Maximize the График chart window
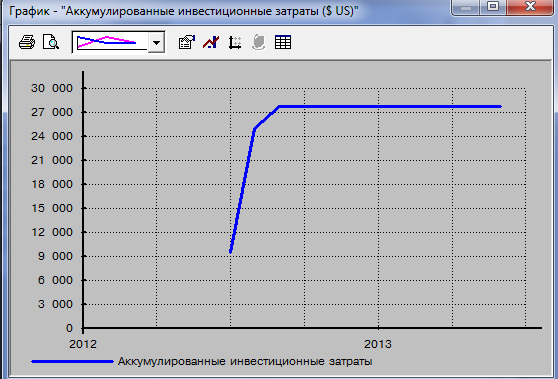558x379 pixels. pyautogui.click(x=493, y=7)
